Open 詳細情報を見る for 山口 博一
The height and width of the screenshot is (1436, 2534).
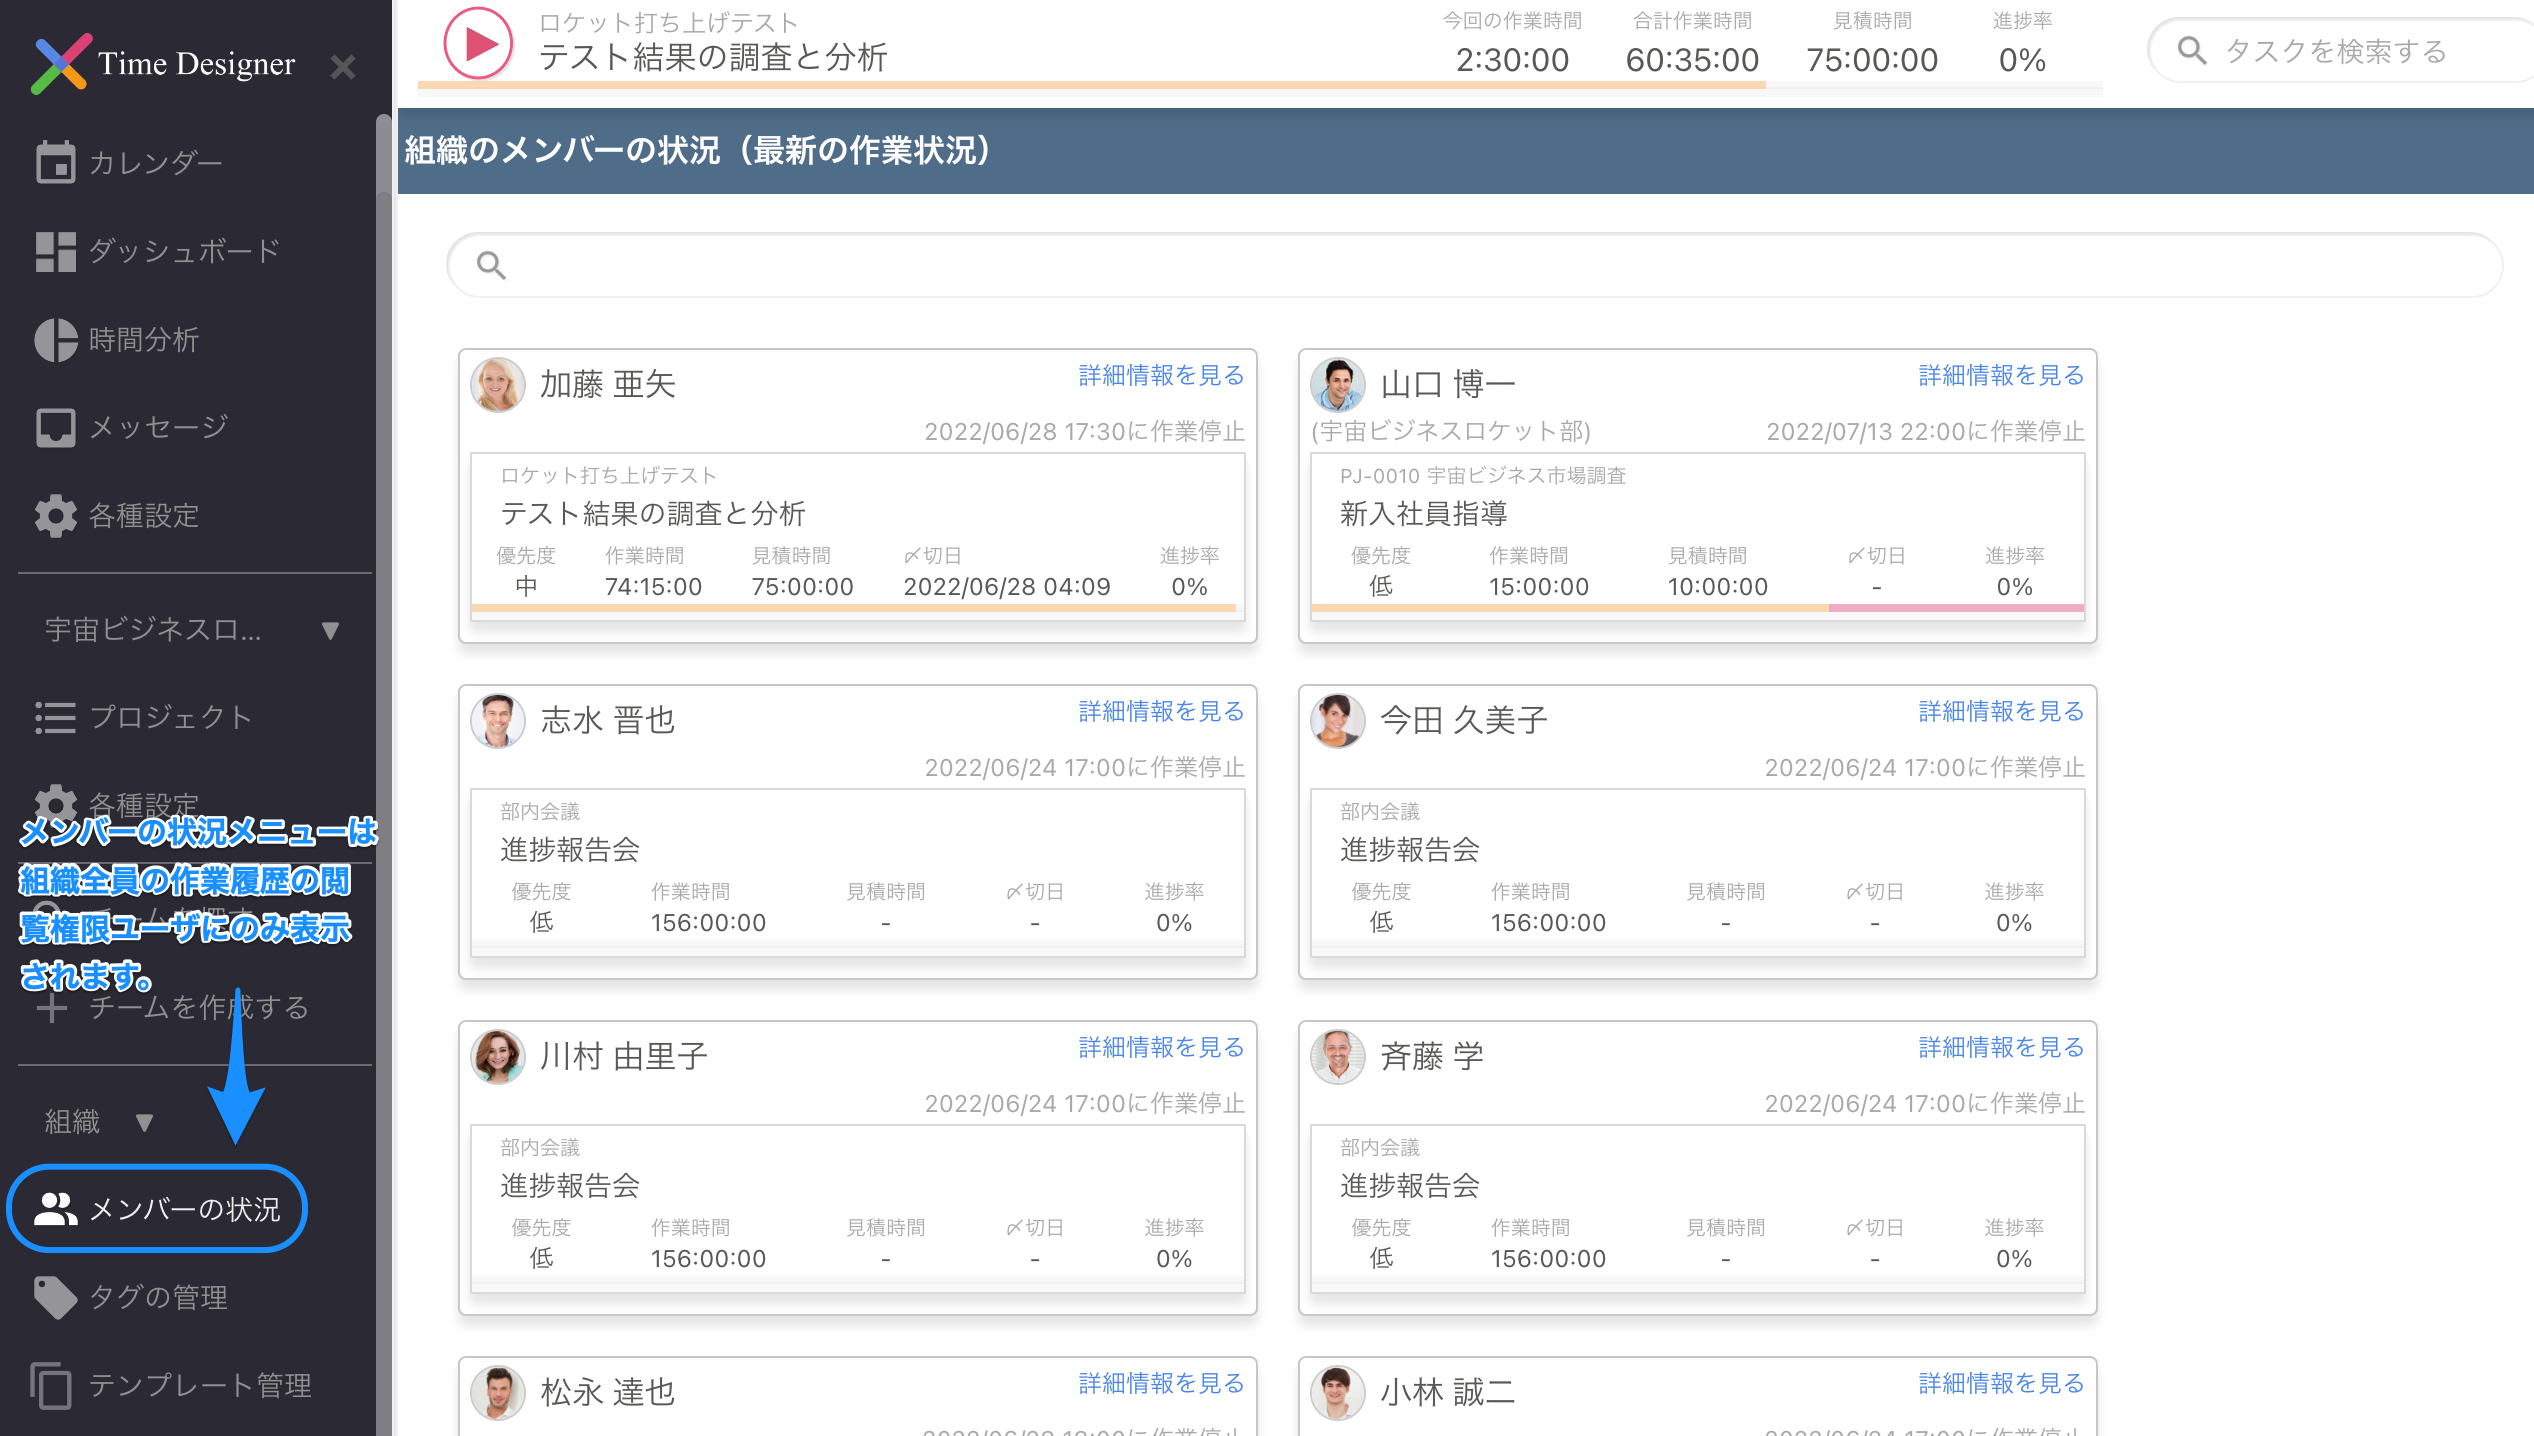point(2001,376)
